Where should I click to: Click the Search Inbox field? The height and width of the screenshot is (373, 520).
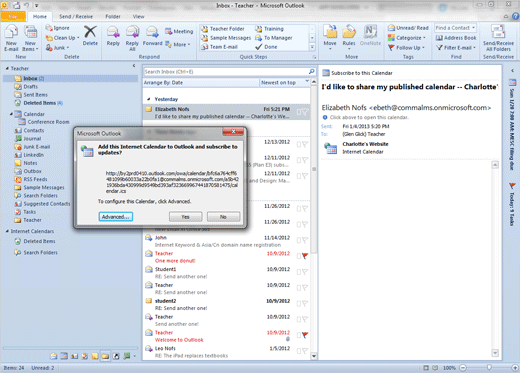226,72
